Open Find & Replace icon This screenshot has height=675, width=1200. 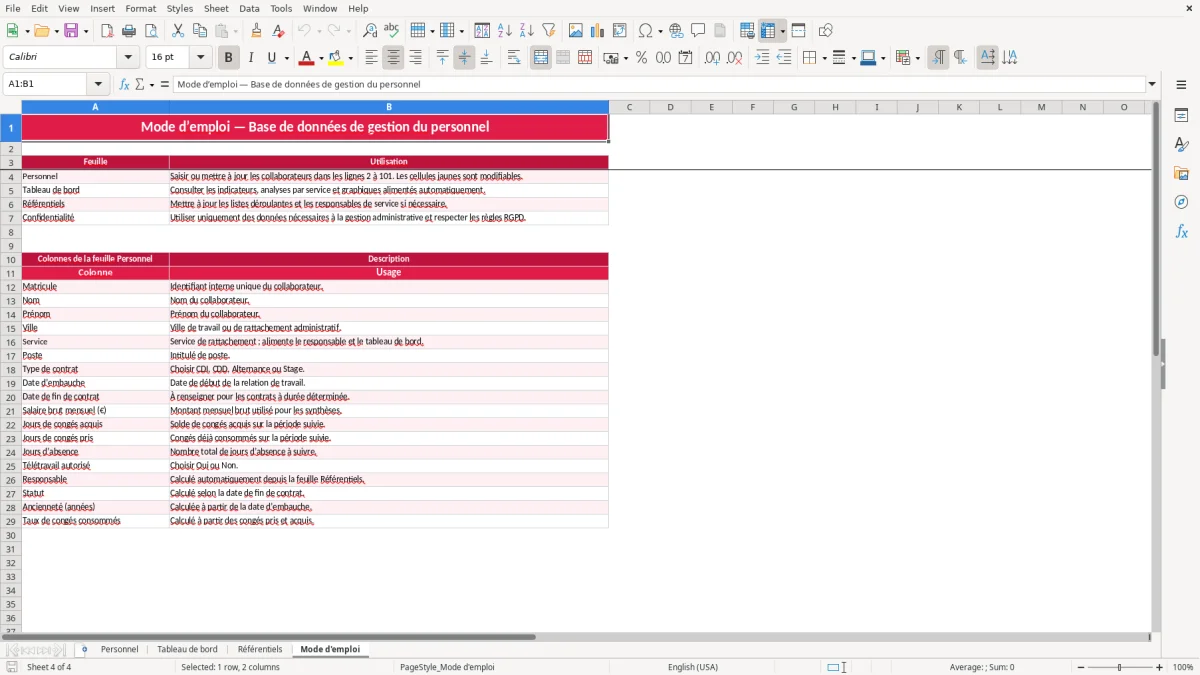tap(370, 31)
